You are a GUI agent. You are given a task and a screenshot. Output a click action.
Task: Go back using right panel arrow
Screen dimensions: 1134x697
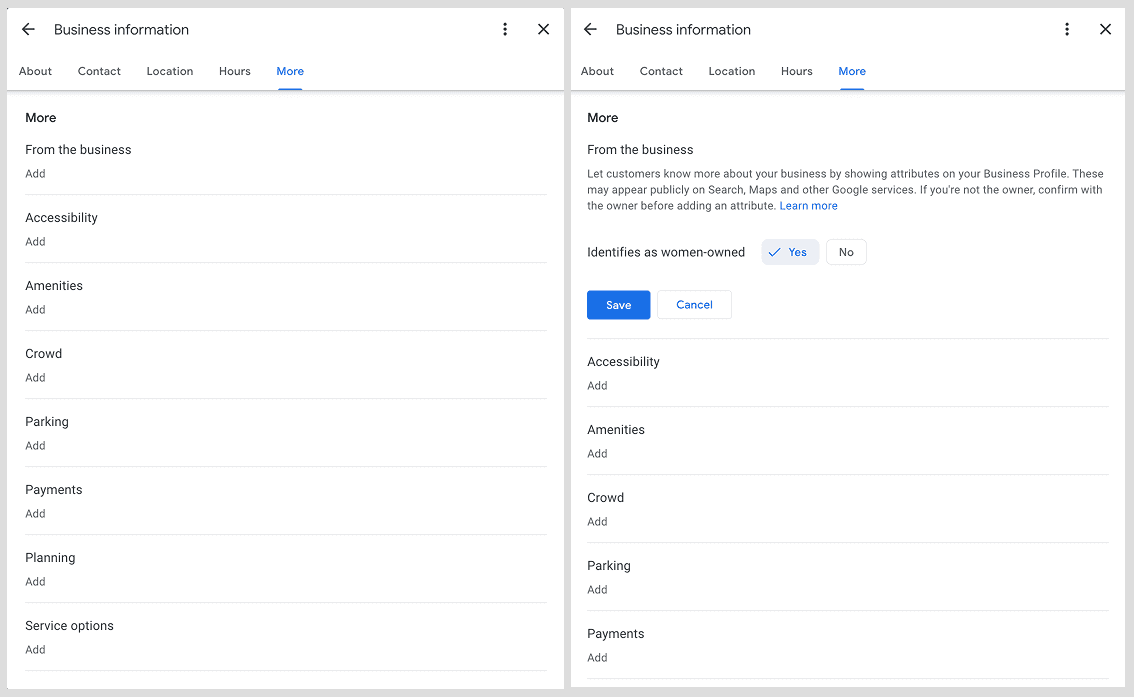point(590,30)
